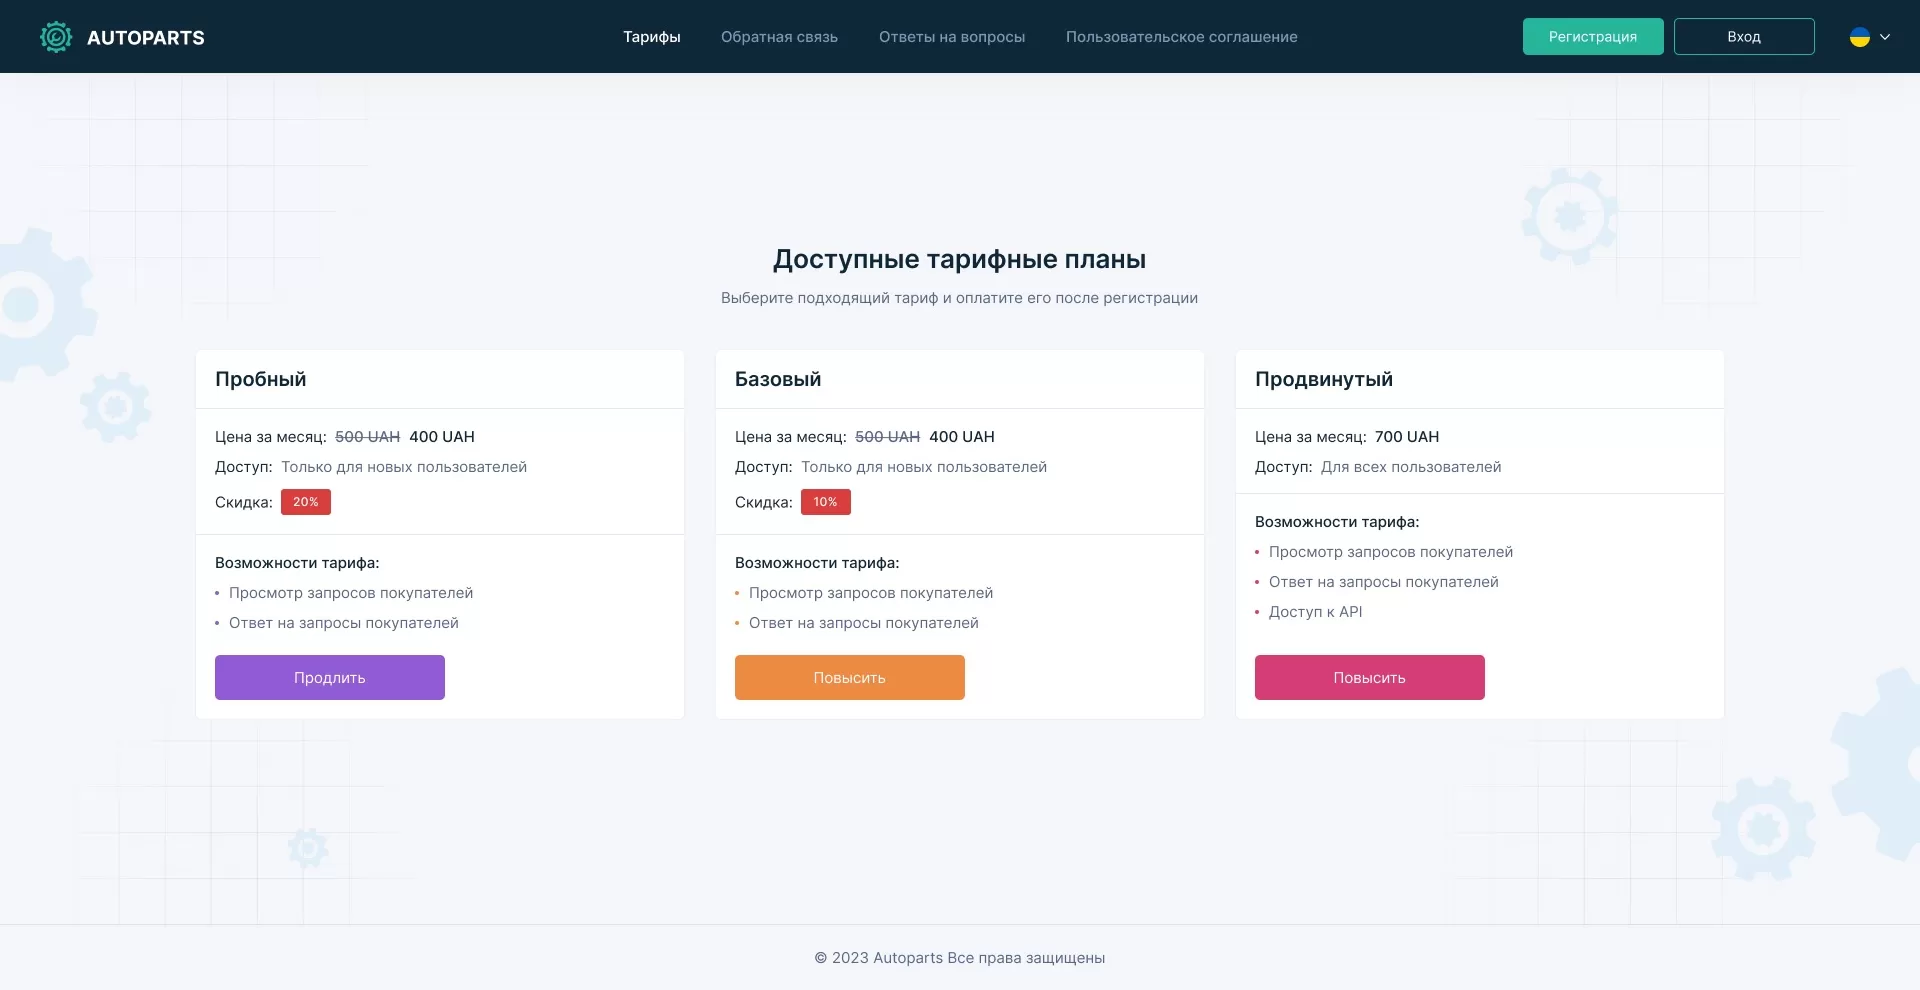1920x990 pixels.
Task: Select the Продвинутый plan heading
Action: pyautogui.click(x=1324, y=379)
